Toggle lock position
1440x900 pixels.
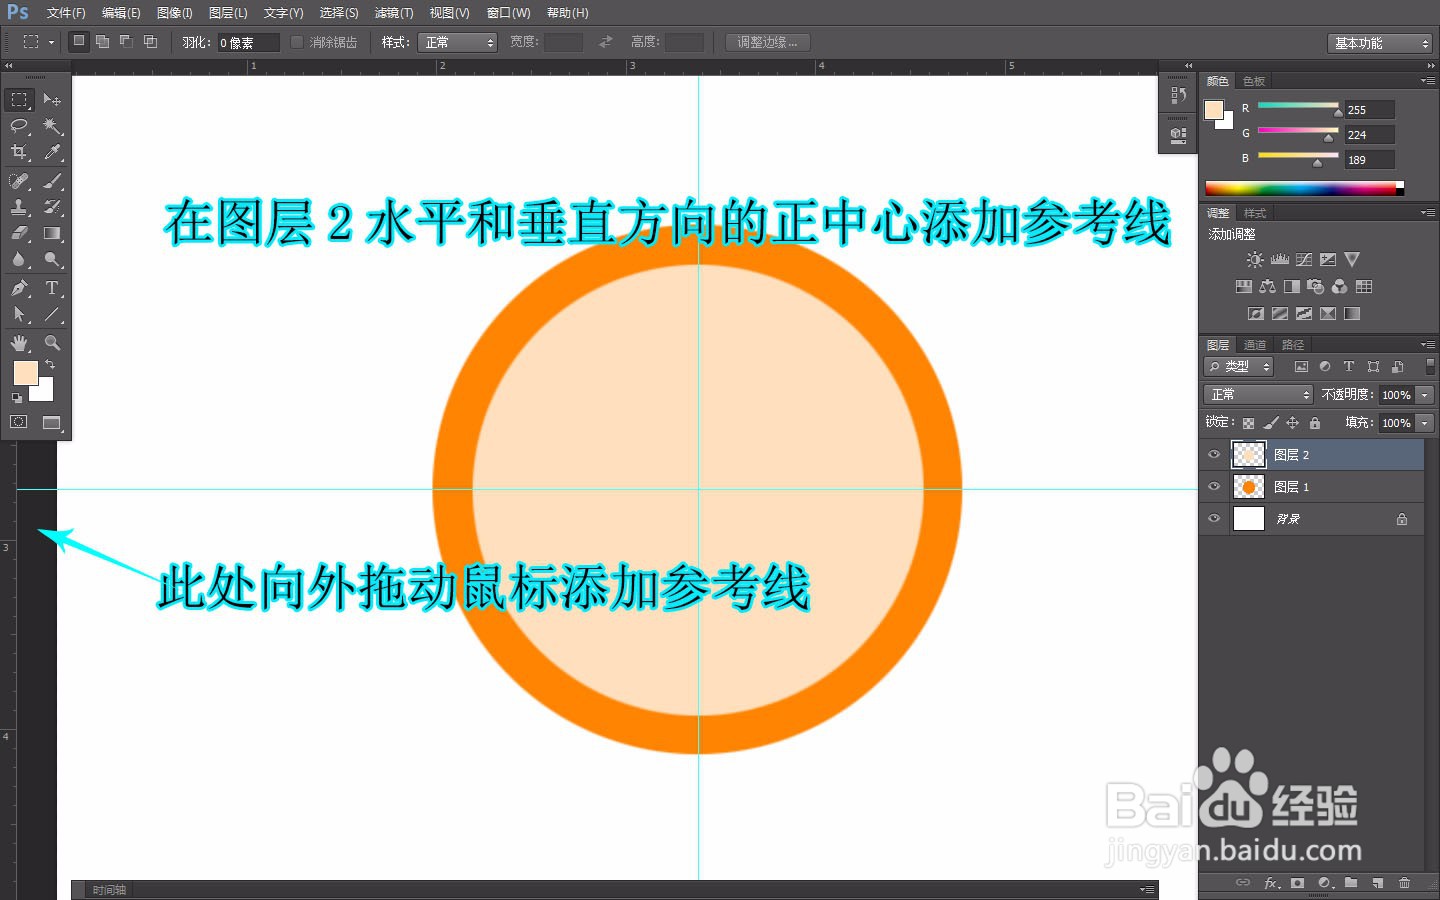point(1293,423)
